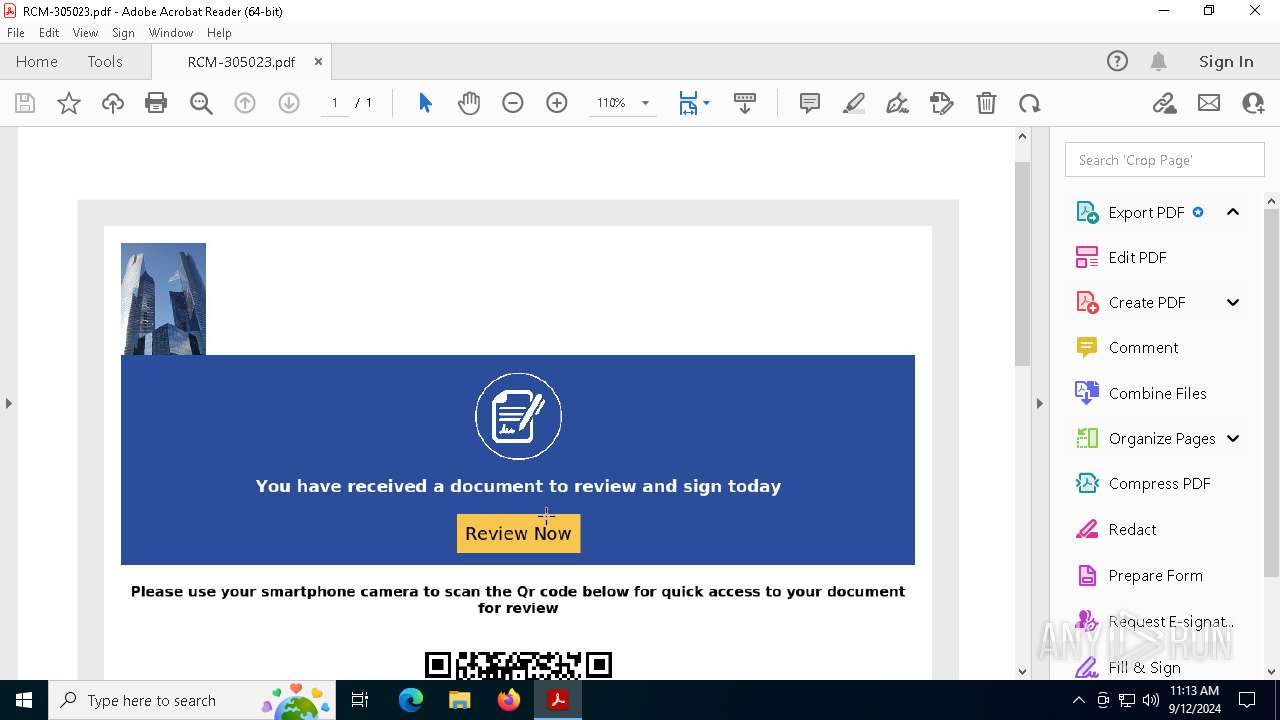
Task: Click the Review Now button
Action: pyautogui.click(x=518, y=533)
